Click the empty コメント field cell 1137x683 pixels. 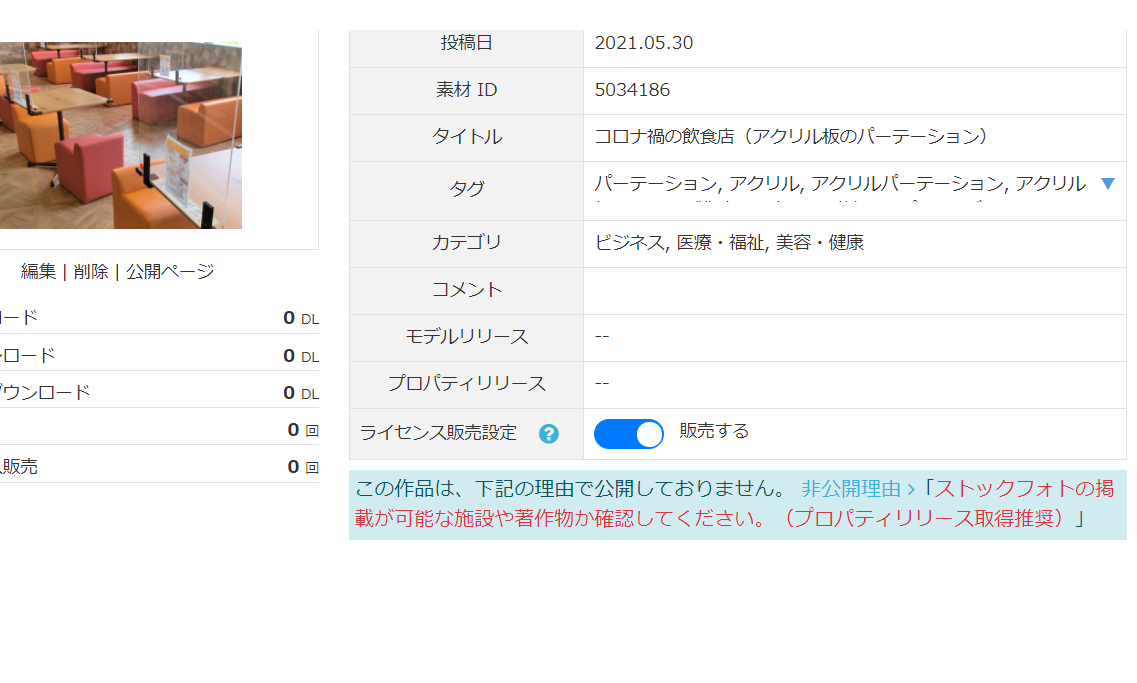point(854,290)
